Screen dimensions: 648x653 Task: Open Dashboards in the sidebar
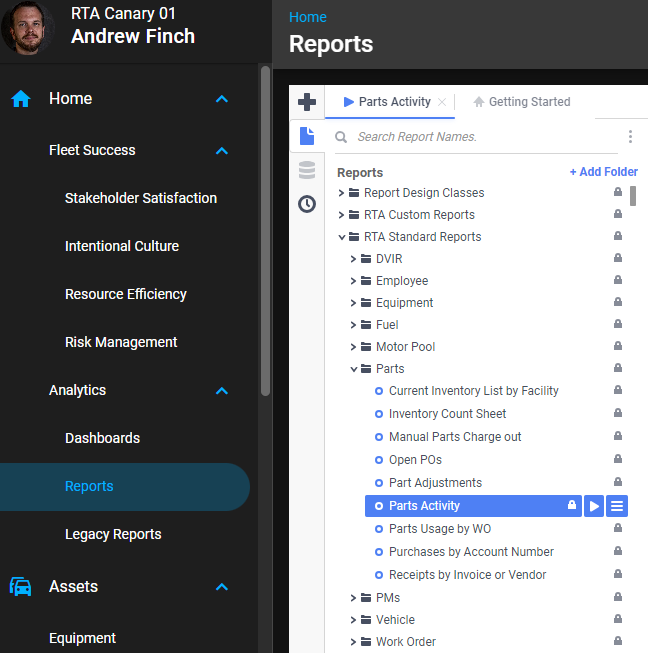coord(102,438)
